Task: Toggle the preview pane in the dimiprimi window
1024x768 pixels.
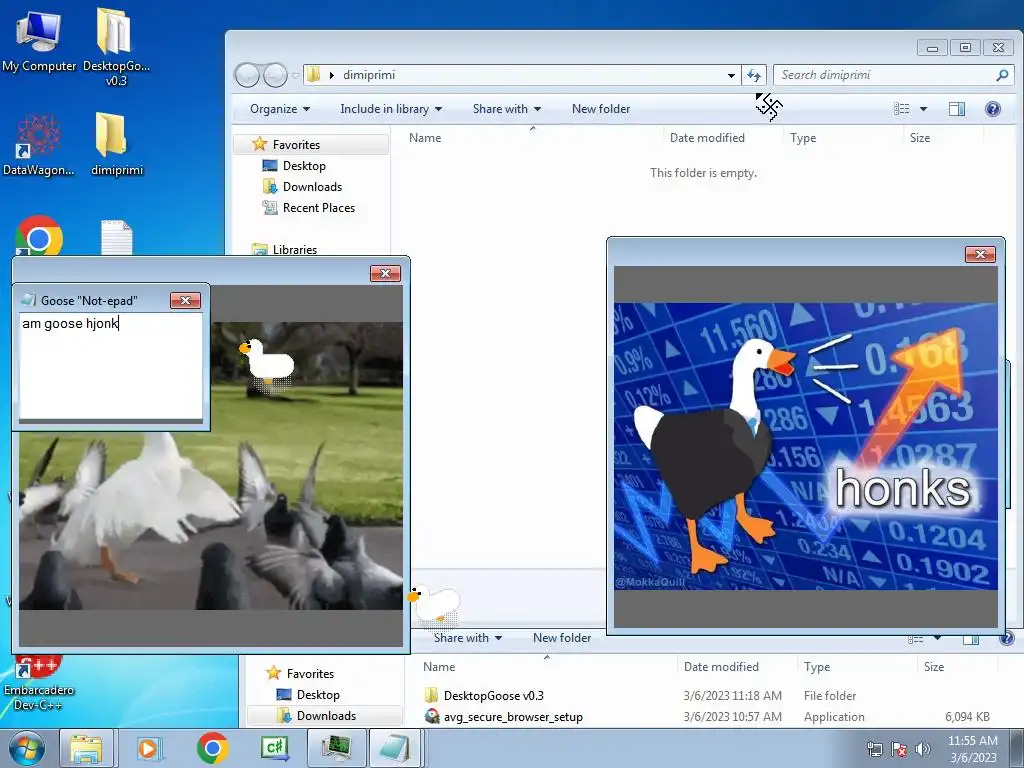Action: pos(957,109)
